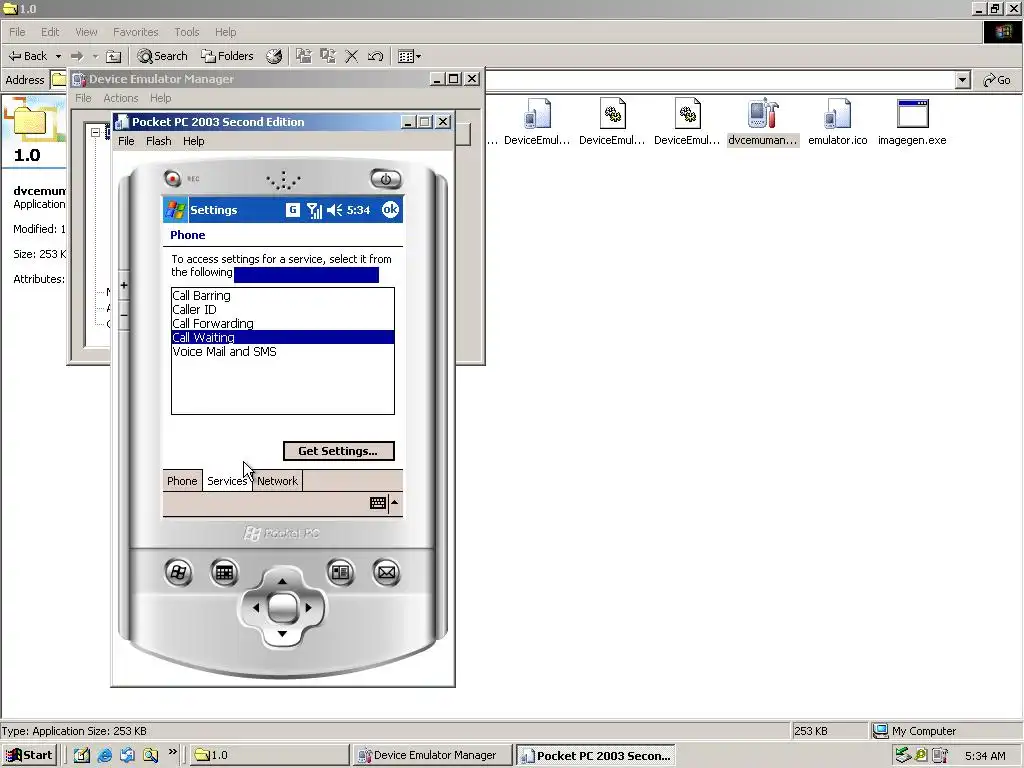Open the Back history dropdown arrow
Image resolution: width=1024 pixels, height=768 pixels.
click(58, 56)
